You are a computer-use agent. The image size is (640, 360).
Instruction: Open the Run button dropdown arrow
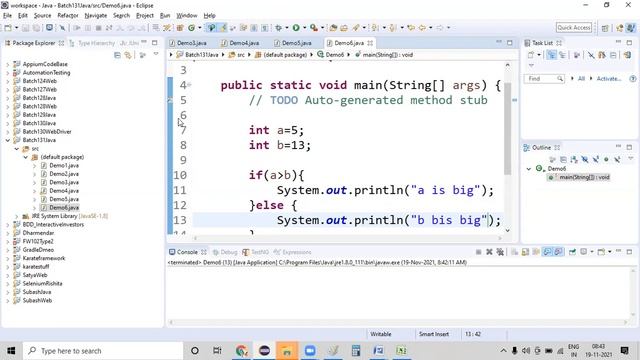(x=304, y=28)
